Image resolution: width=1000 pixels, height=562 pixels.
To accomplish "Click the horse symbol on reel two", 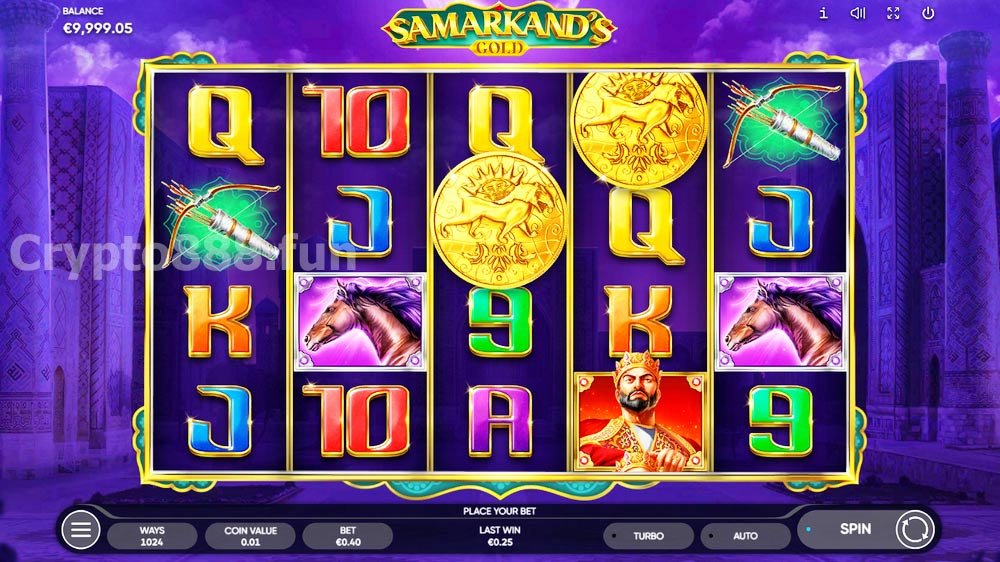I will 360,322.
